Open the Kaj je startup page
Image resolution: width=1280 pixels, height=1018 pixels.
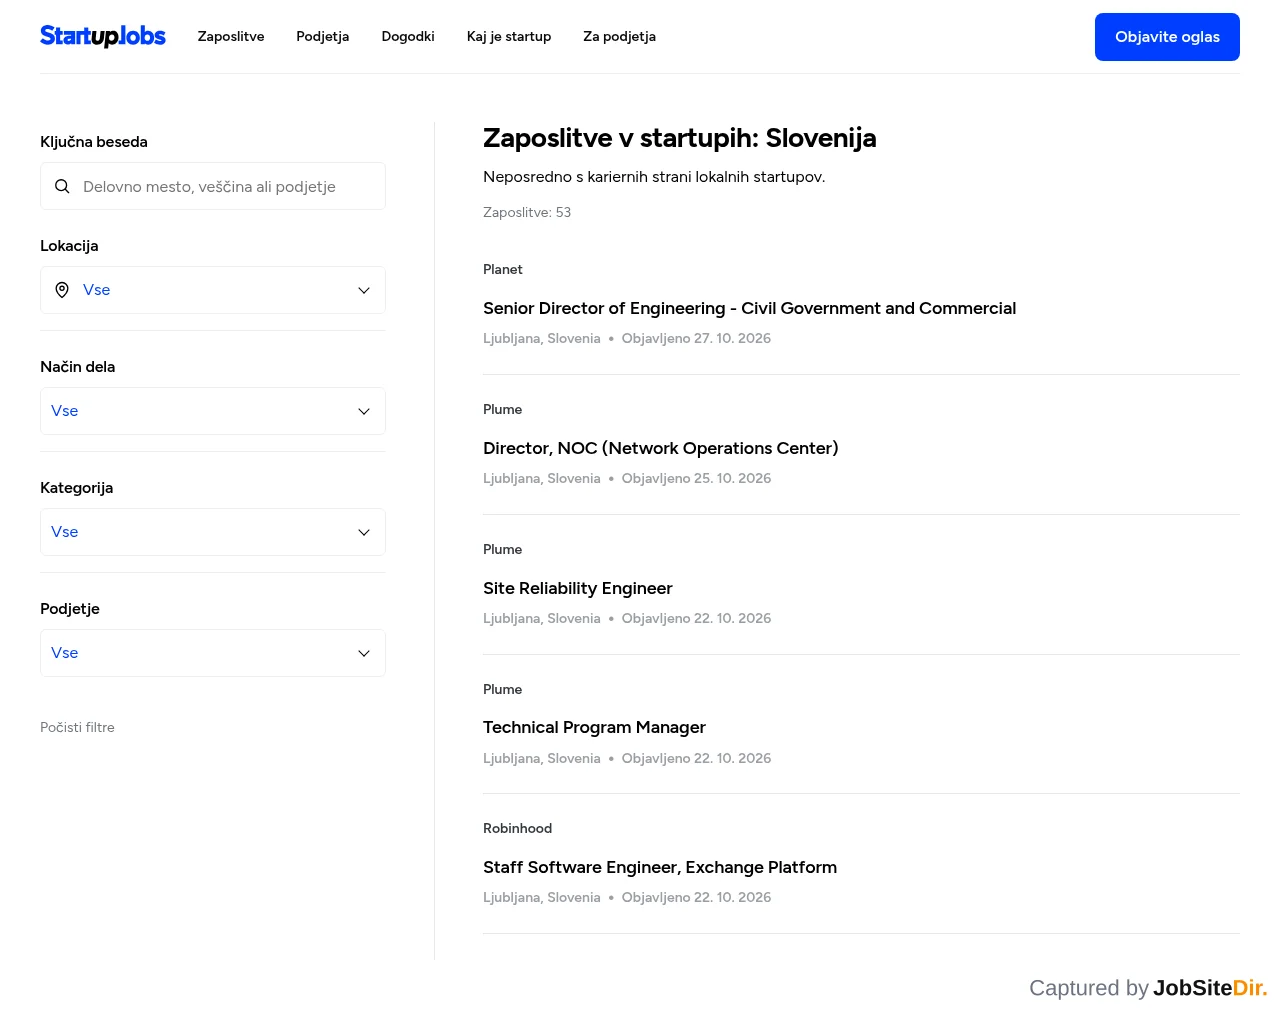[x=509, y=36]
